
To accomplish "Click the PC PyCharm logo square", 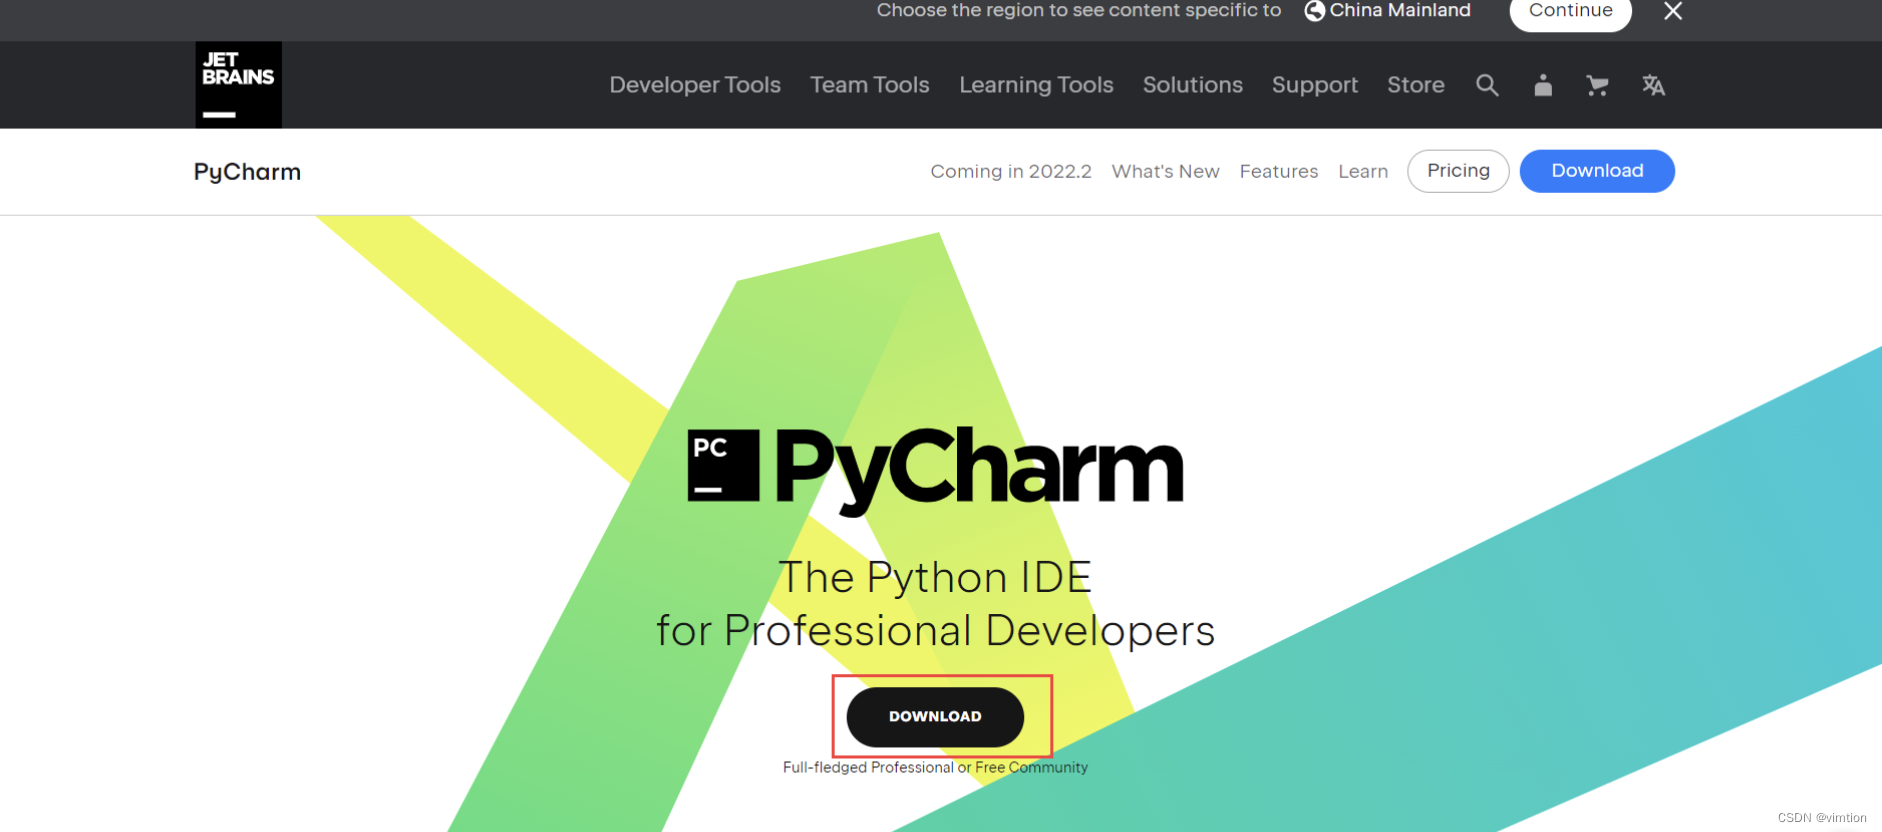I will click(724, 465).
